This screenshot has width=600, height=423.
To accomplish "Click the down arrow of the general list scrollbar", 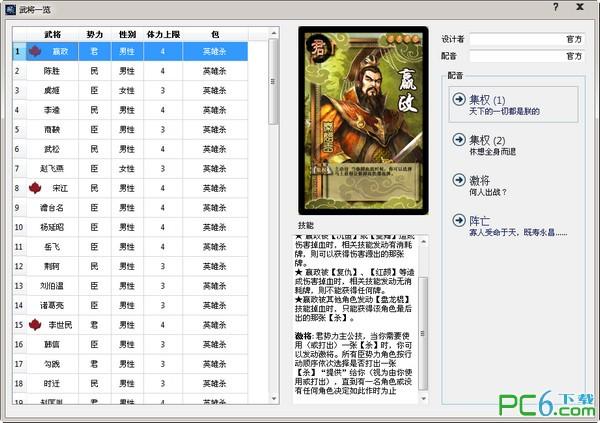I will [x=274, y=399].
